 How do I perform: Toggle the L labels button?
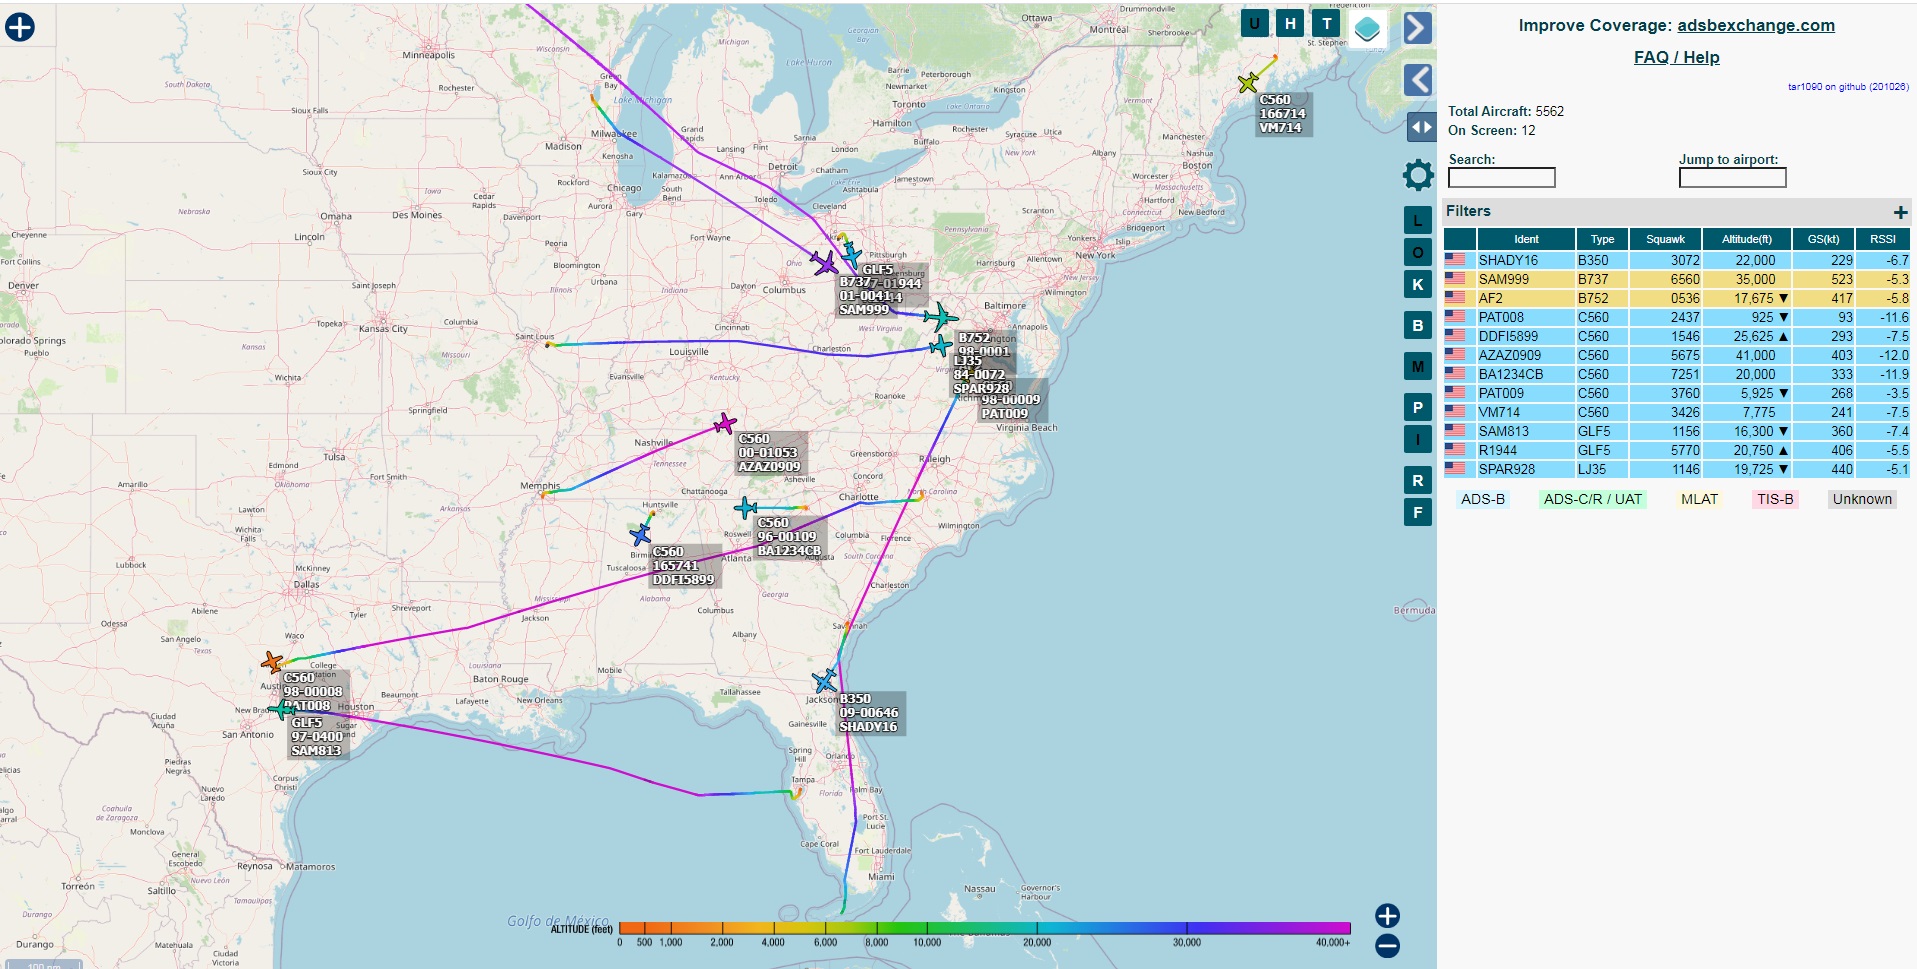click(x=1418, y=221)
